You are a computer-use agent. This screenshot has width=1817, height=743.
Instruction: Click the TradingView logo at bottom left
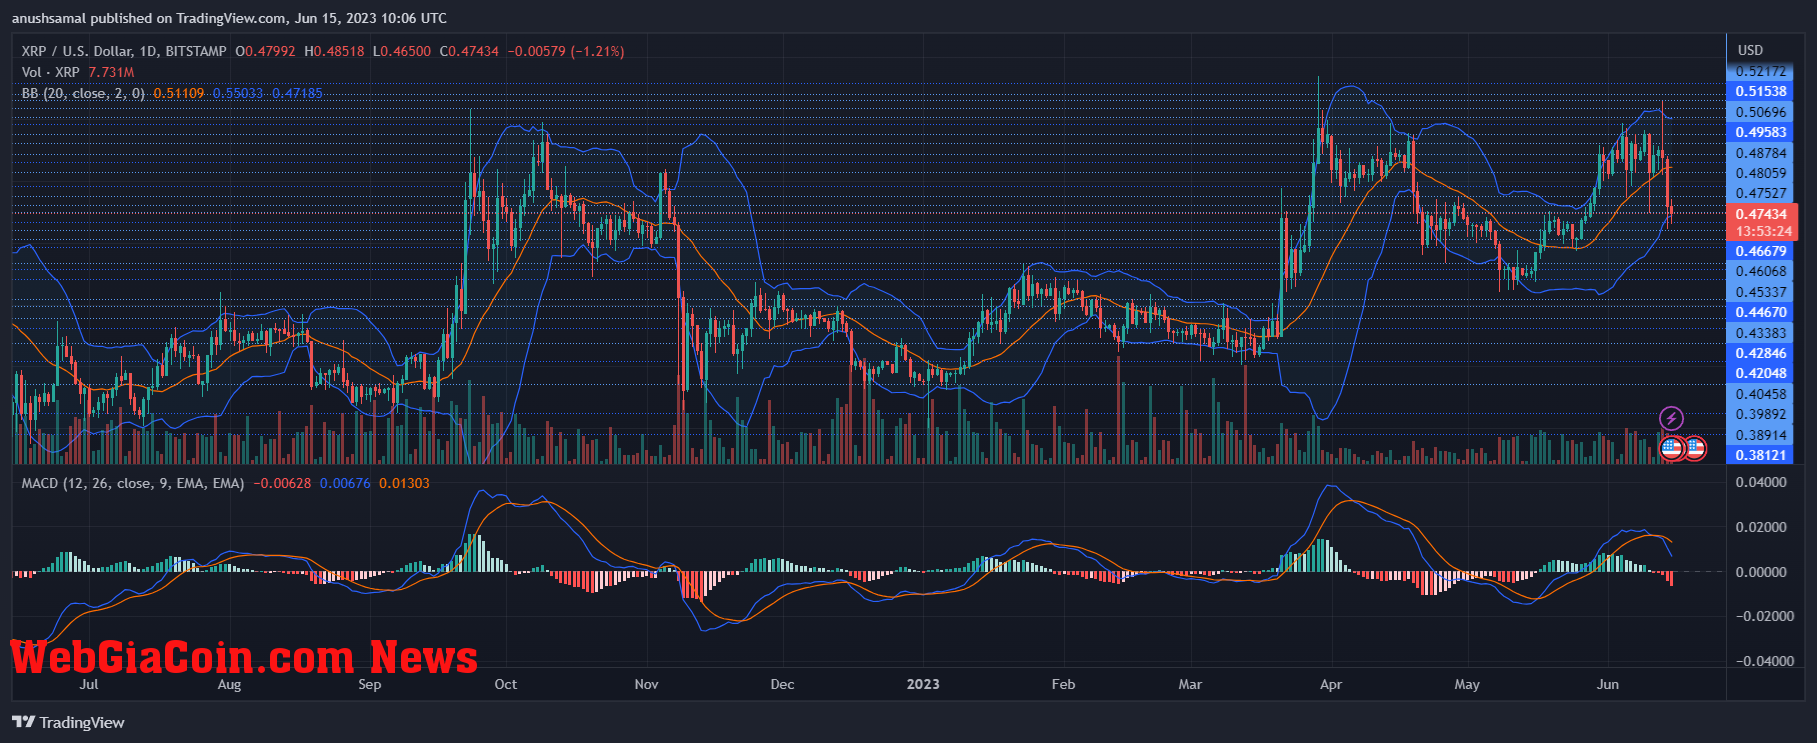click(x=68, y=722)
